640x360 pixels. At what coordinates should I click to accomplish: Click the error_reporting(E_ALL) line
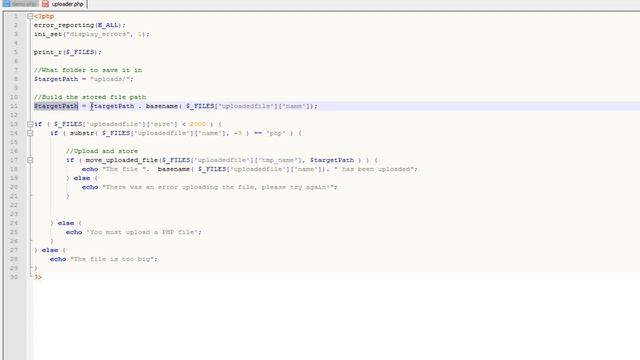pos(80,25)
